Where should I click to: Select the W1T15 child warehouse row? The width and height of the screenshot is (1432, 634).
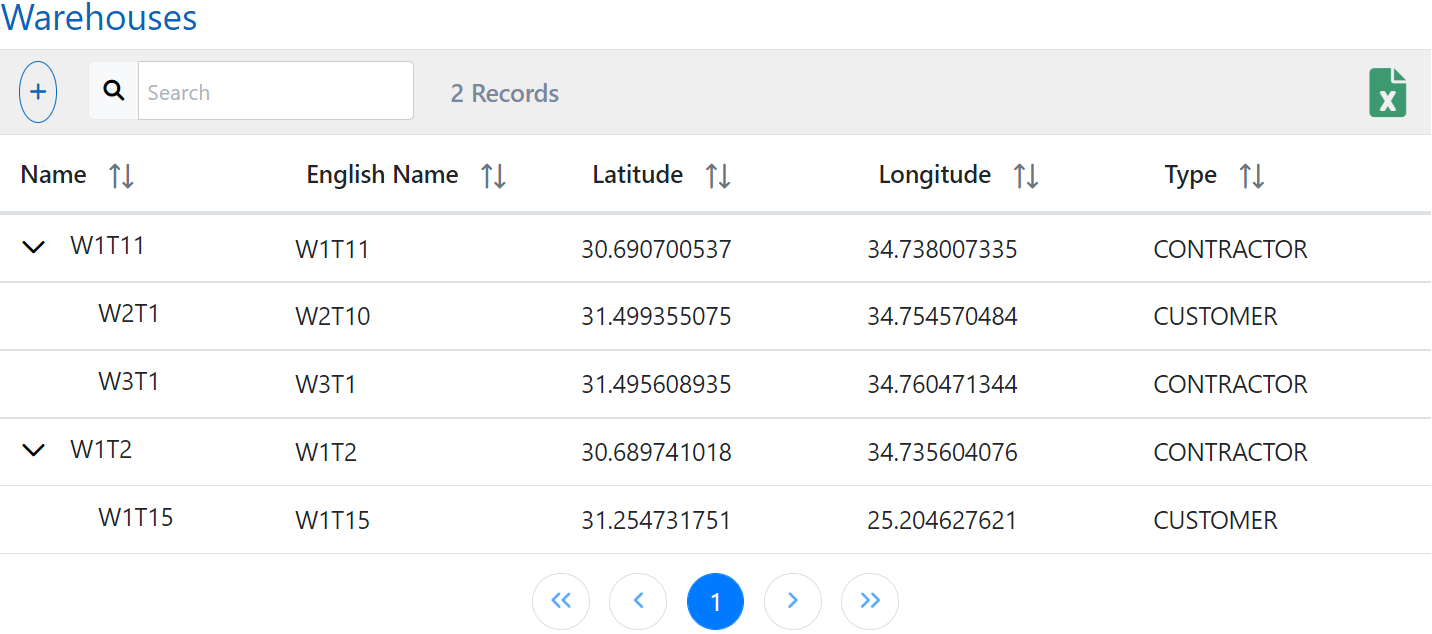point(135,518)
